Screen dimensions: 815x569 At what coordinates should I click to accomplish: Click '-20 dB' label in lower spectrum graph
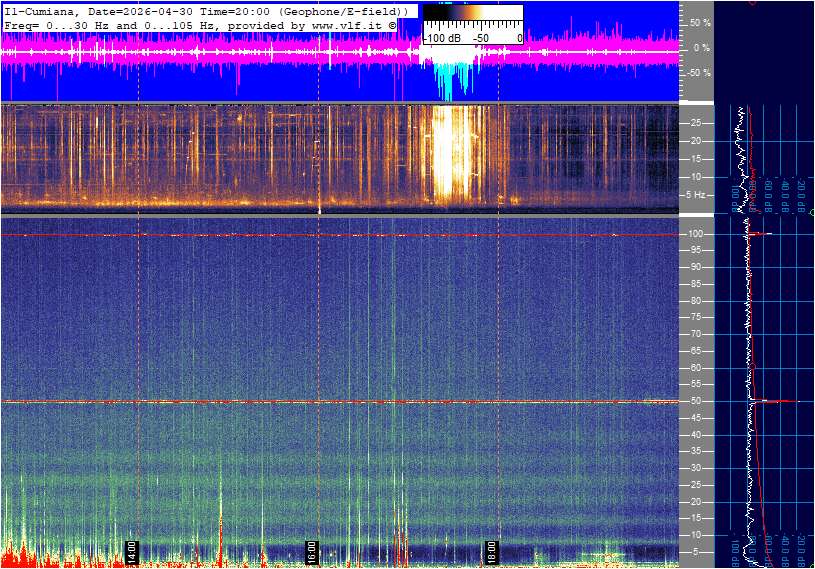coord(801,553)
